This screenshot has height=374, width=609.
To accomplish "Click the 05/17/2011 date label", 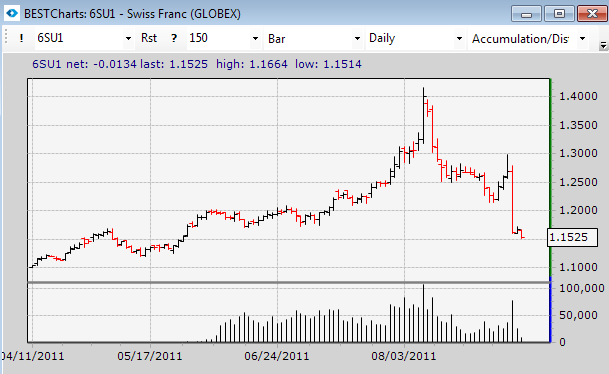I will coord(150,356).
